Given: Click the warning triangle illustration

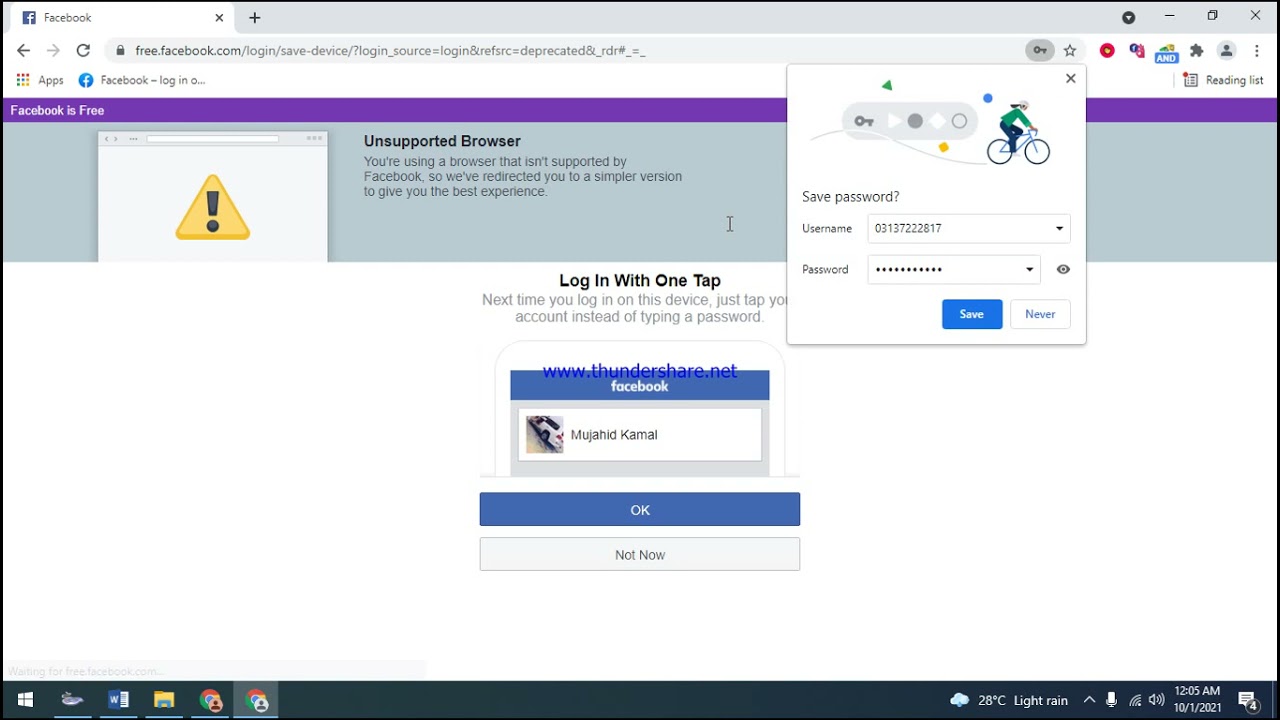Looking at the screenshot, I should click(213, 207).
